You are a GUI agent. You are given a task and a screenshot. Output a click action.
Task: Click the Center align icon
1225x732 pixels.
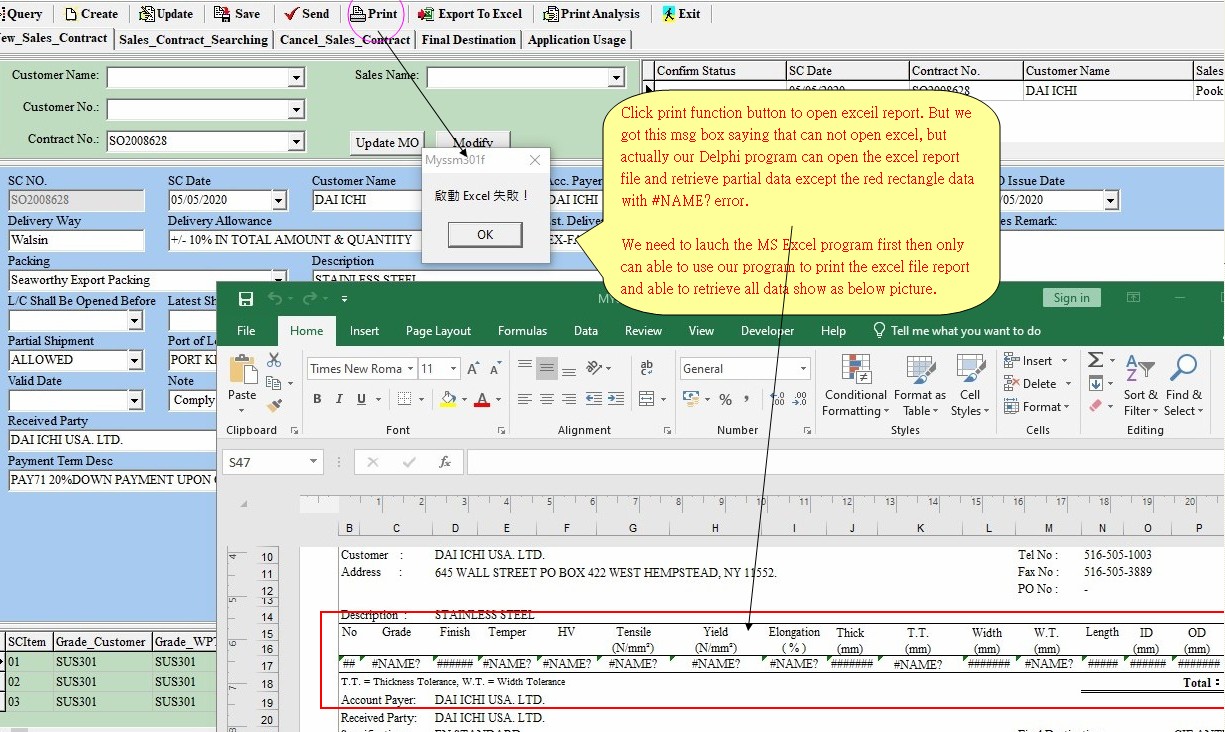pyautogui.click(x=547, y=399)
